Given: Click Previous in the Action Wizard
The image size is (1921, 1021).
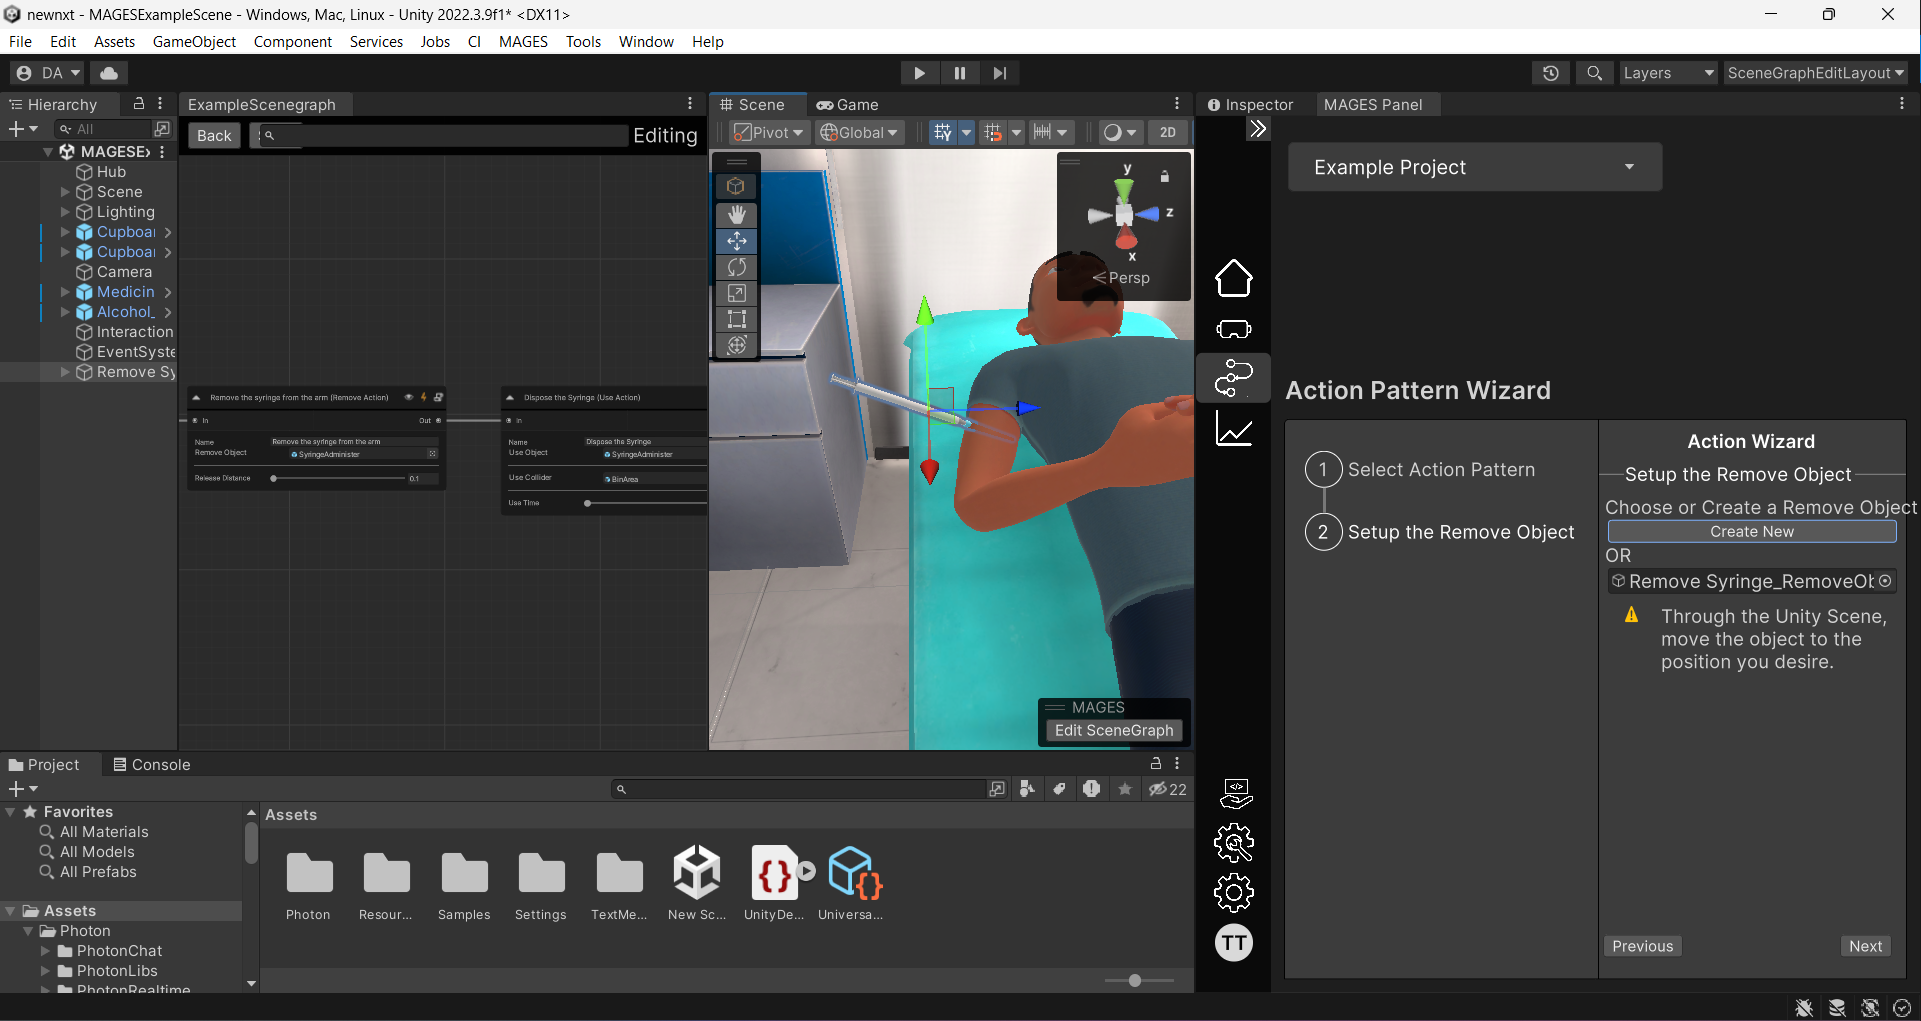Looking at the screenshot, I should click(1642, 946).
